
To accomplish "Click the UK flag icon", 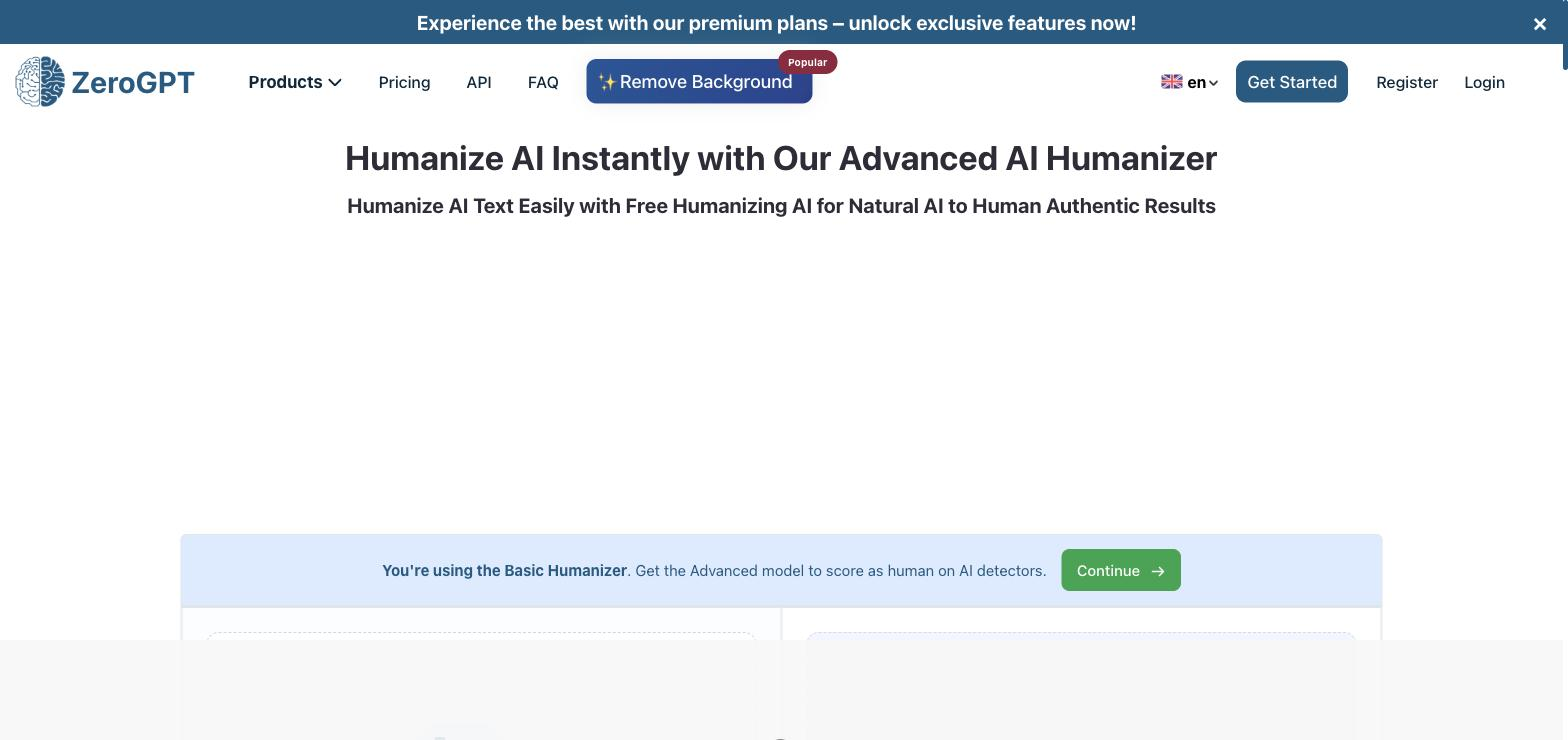I will click(x=1171, y=82).
